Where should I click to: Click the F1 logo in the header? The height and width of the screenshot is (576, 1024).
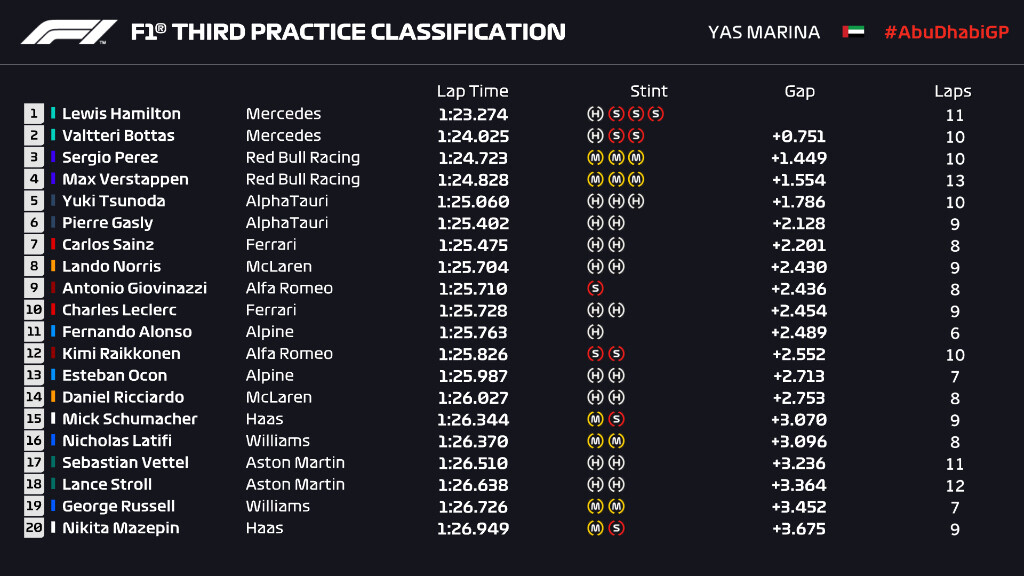(x=70, y=32)
